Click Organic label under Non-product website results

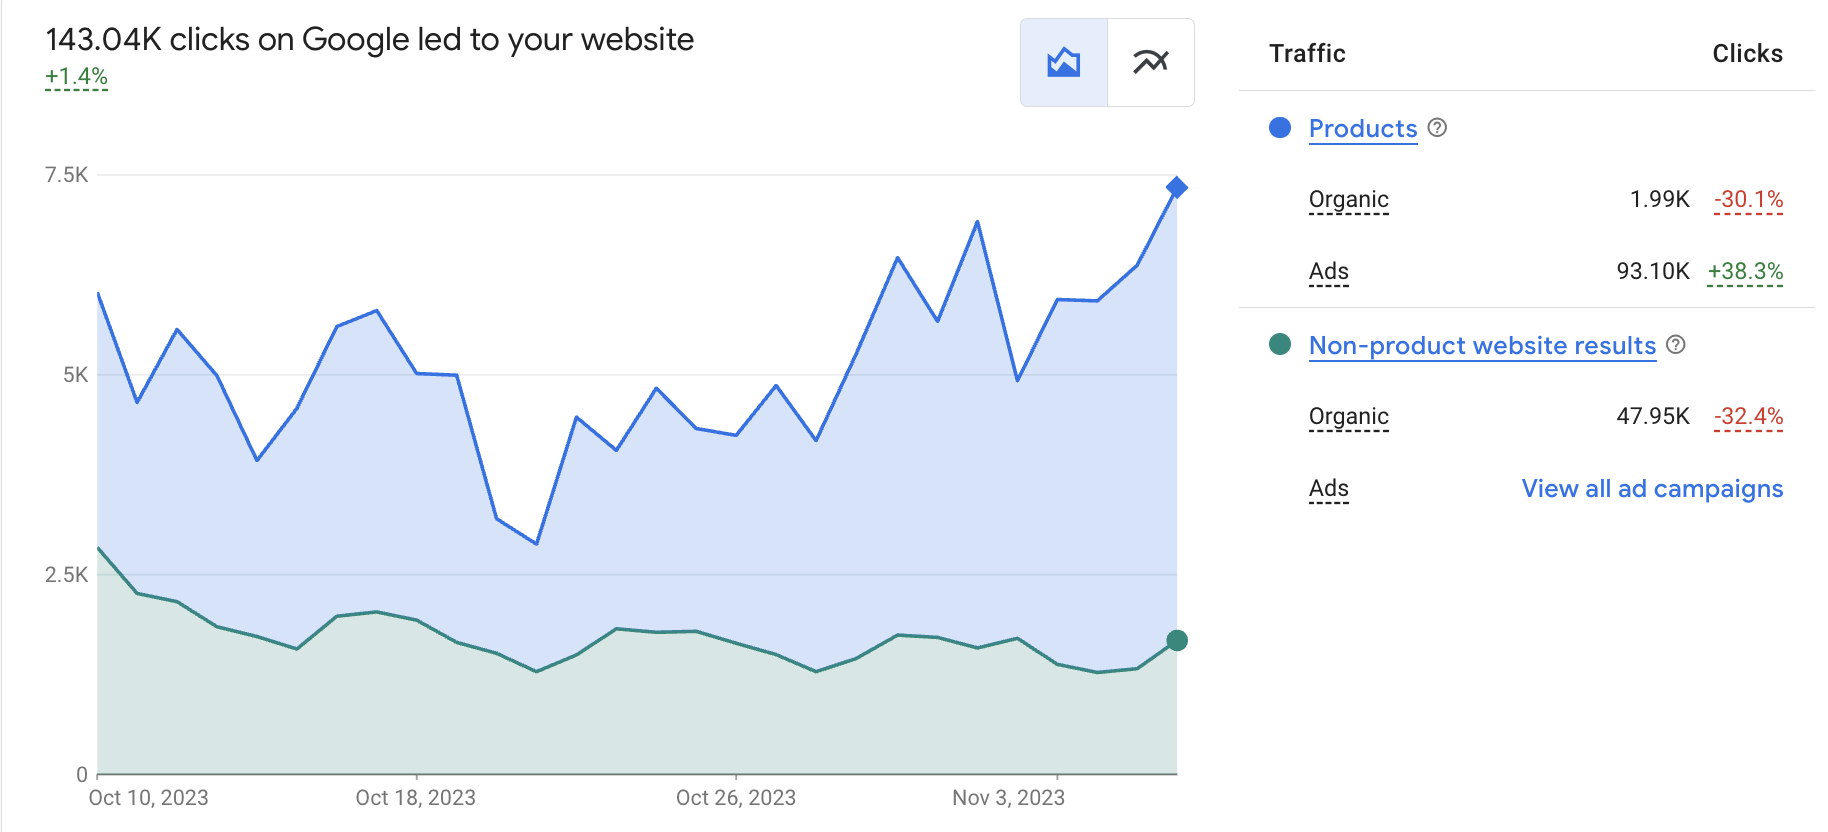click(1348, 417)
